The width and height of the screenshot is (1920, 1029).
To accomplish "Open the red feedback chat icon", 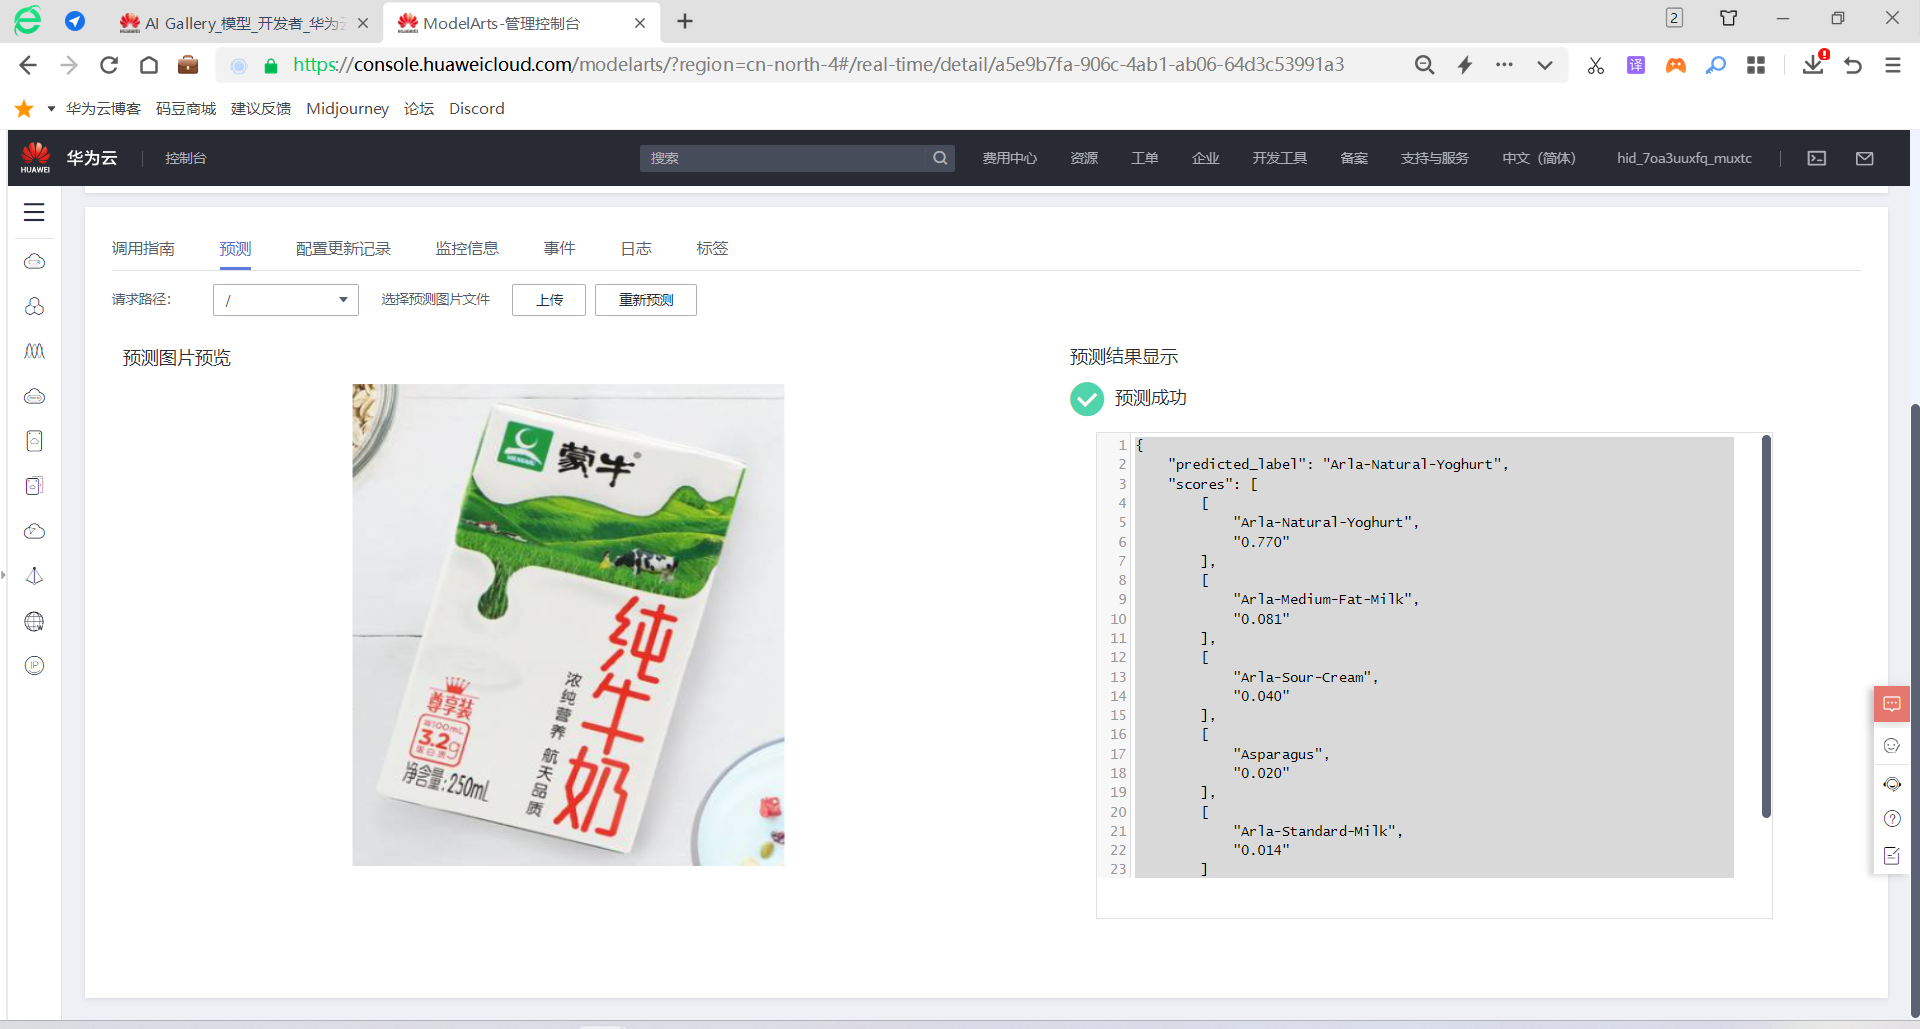I will (1892, 704).
